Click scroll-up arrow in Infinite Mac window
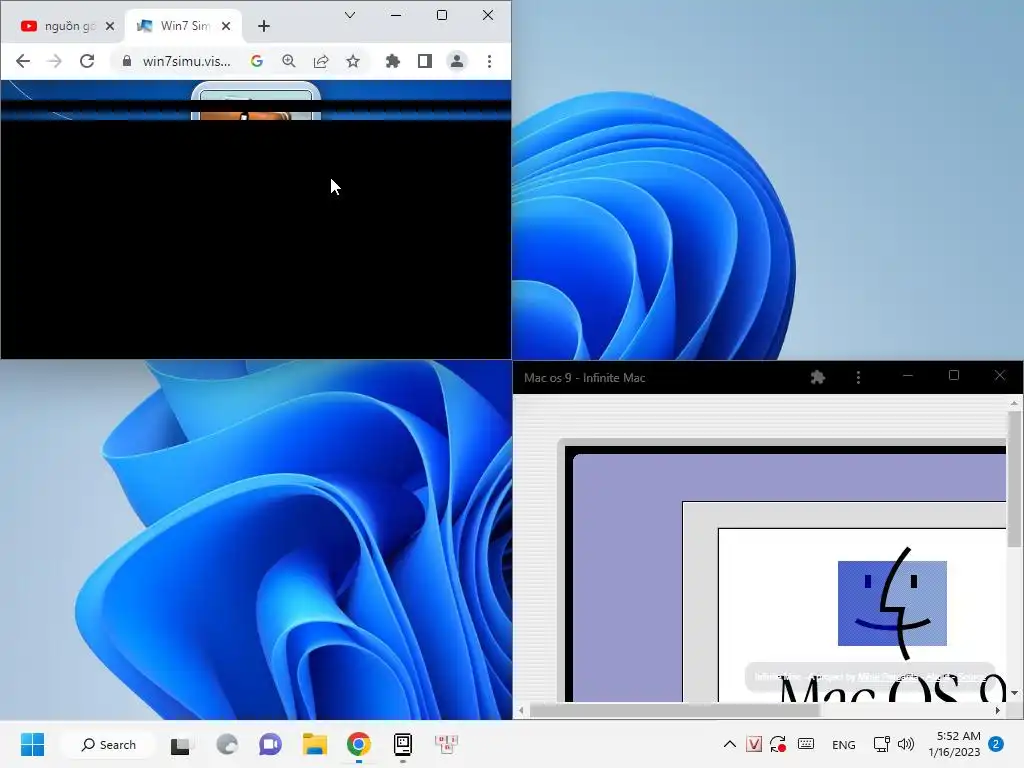 pyautogui.click(x=1014, y=403)
